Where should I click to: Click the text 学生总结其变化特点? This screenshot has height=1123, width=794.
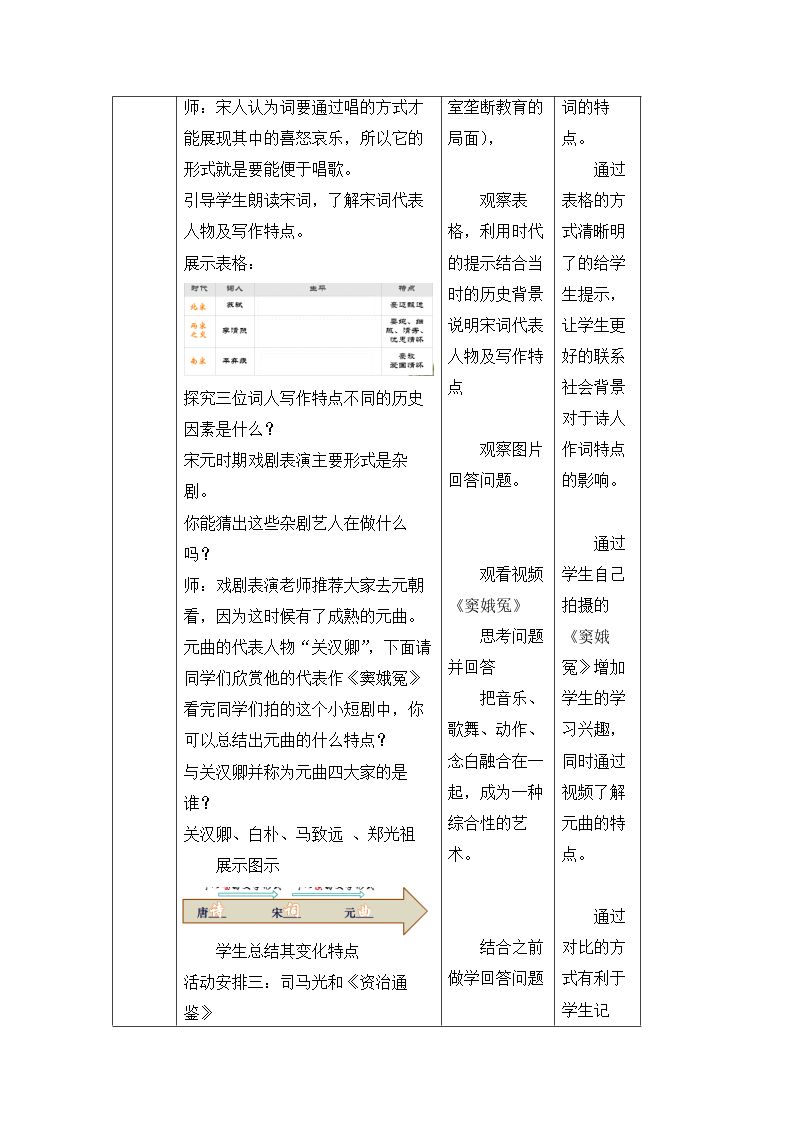[x=287, y=950]
